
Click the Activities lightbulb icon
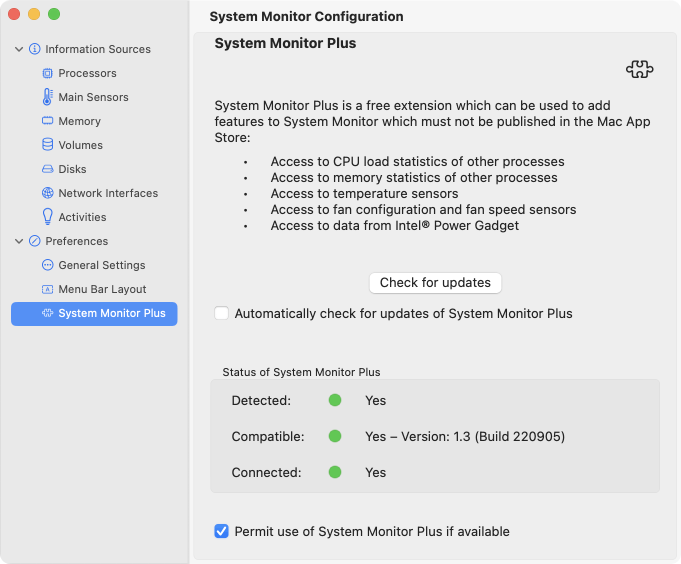[47, 217]
